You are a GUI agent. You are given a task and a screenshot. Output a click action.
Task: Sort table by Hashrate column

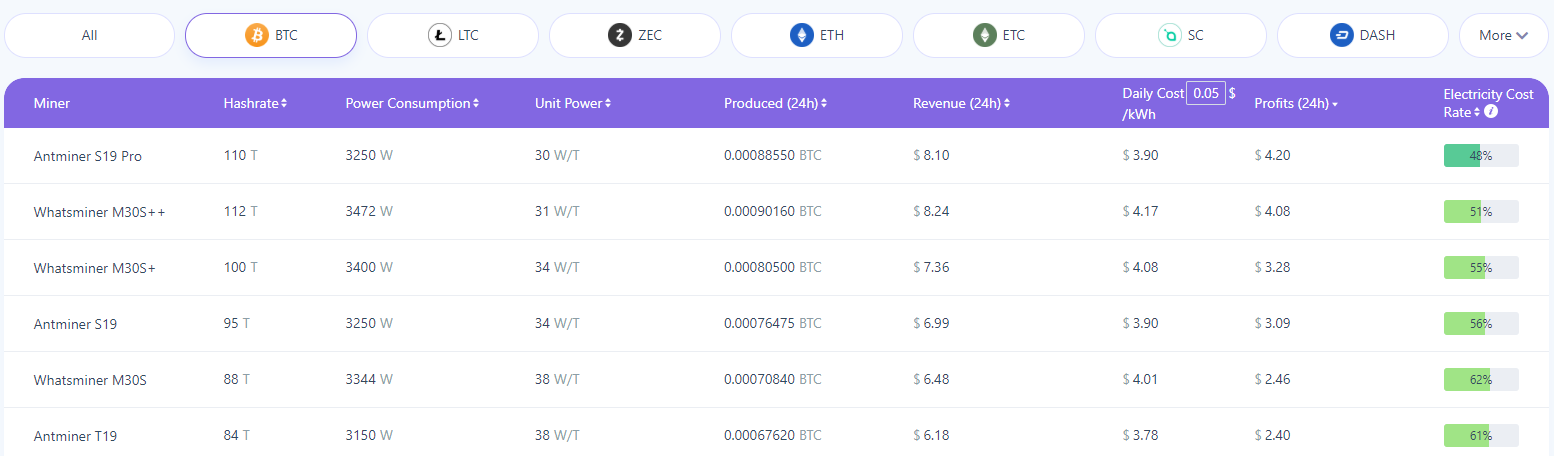255,103
